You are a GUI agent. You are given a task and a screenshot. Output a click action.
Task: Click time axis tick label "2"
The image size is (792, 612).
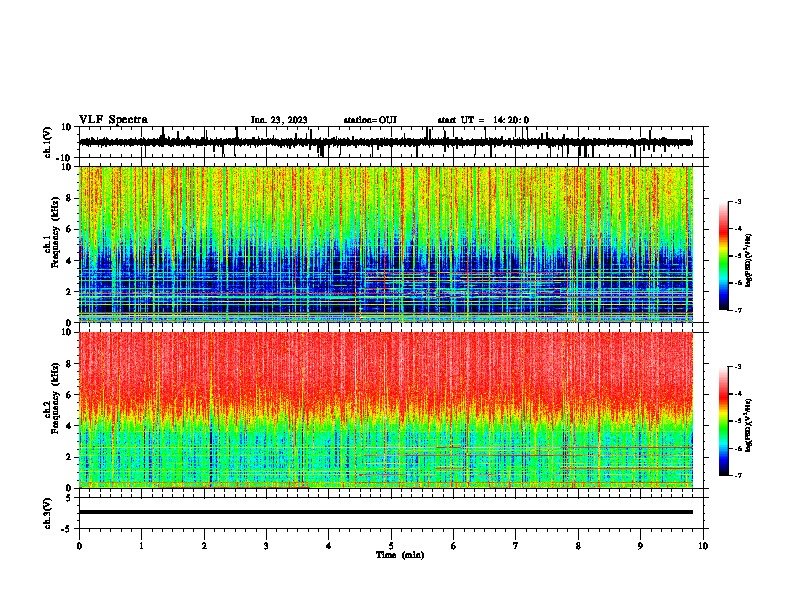coord(204,546)
